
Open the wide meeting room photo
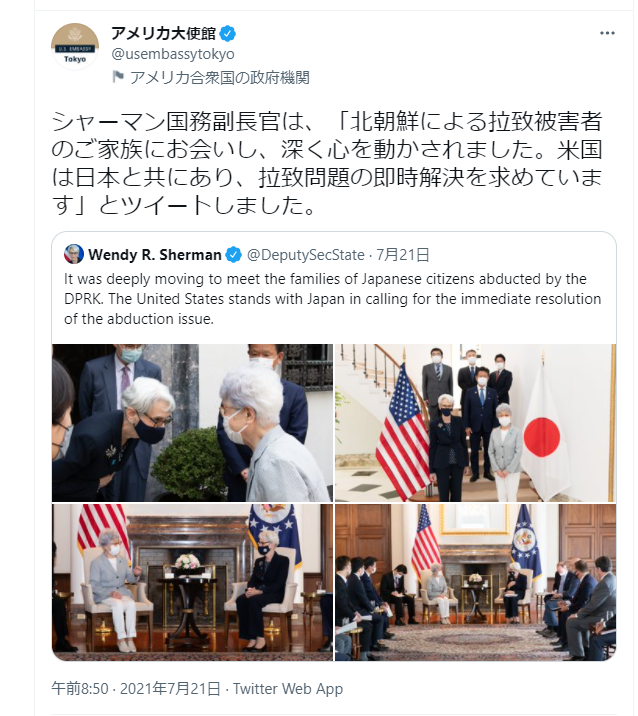tap(475, 582)
